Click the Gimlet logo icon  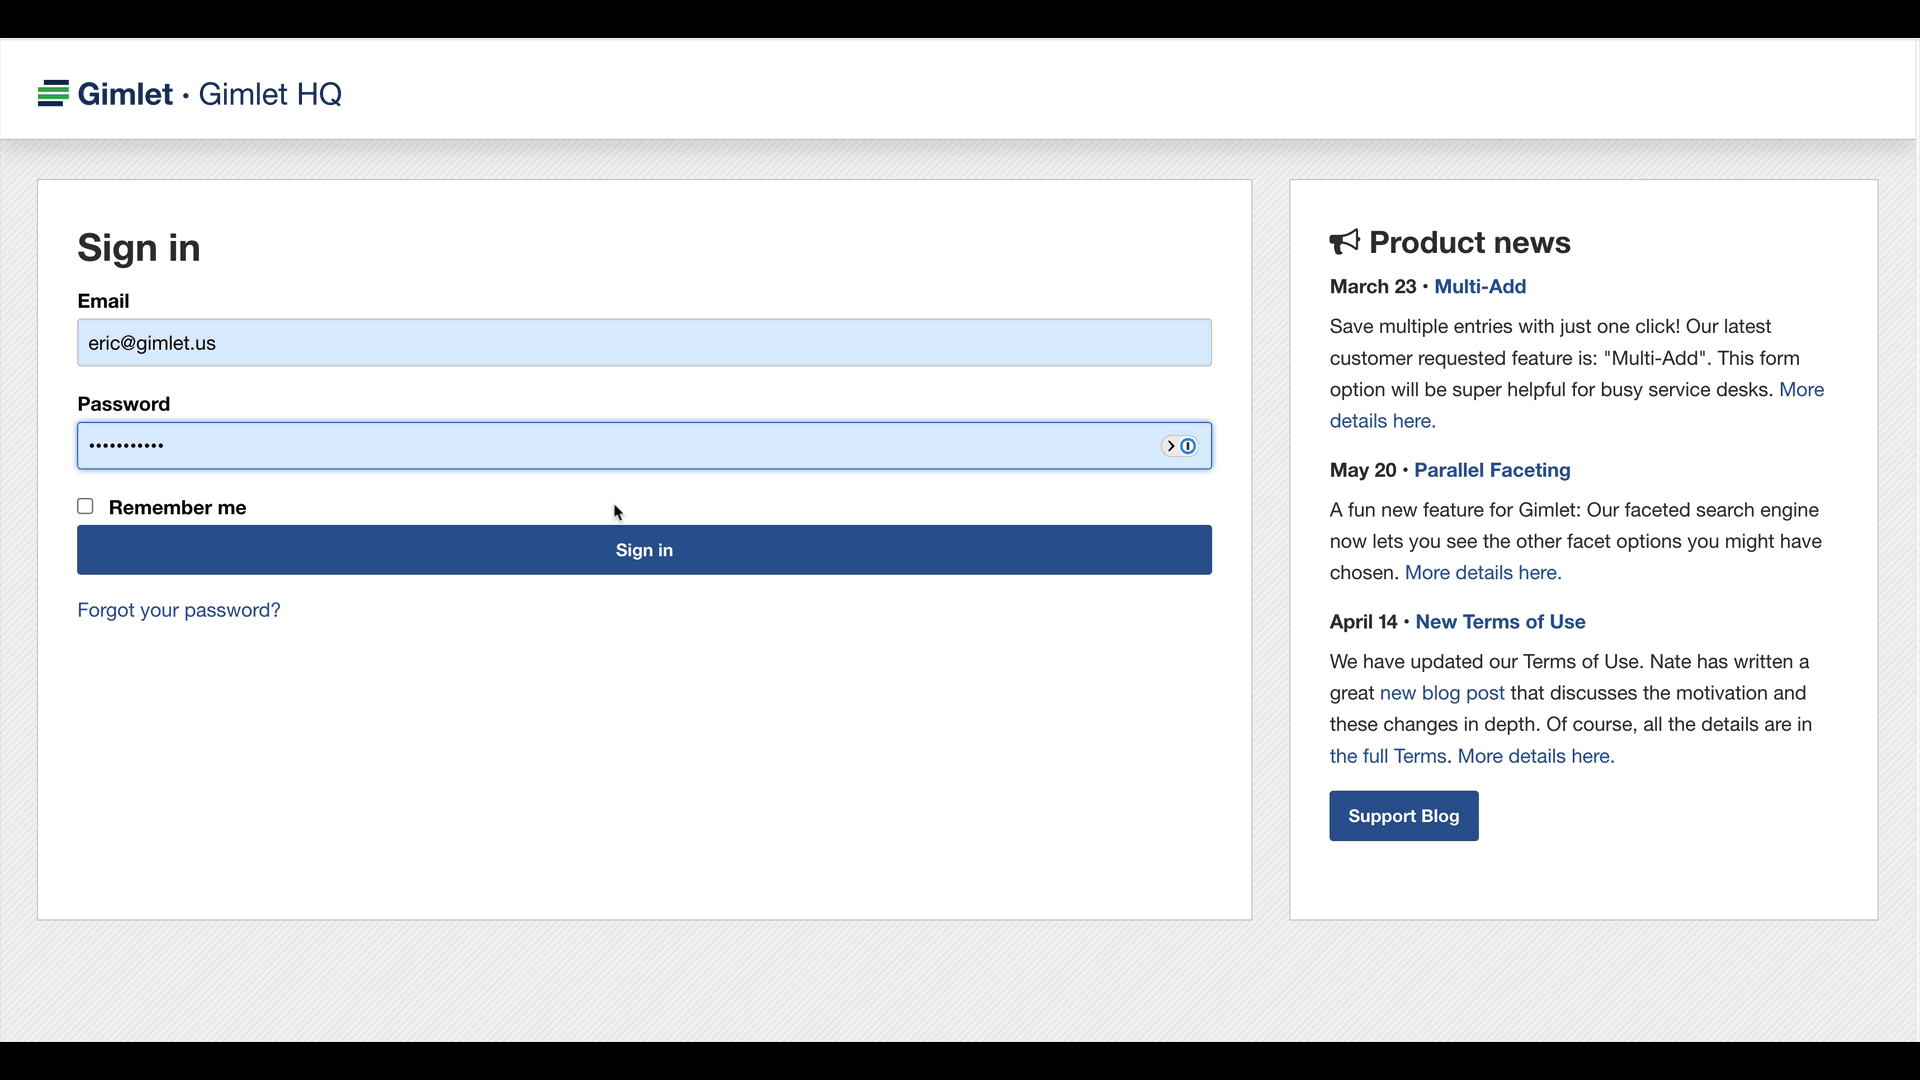[53, 94]
